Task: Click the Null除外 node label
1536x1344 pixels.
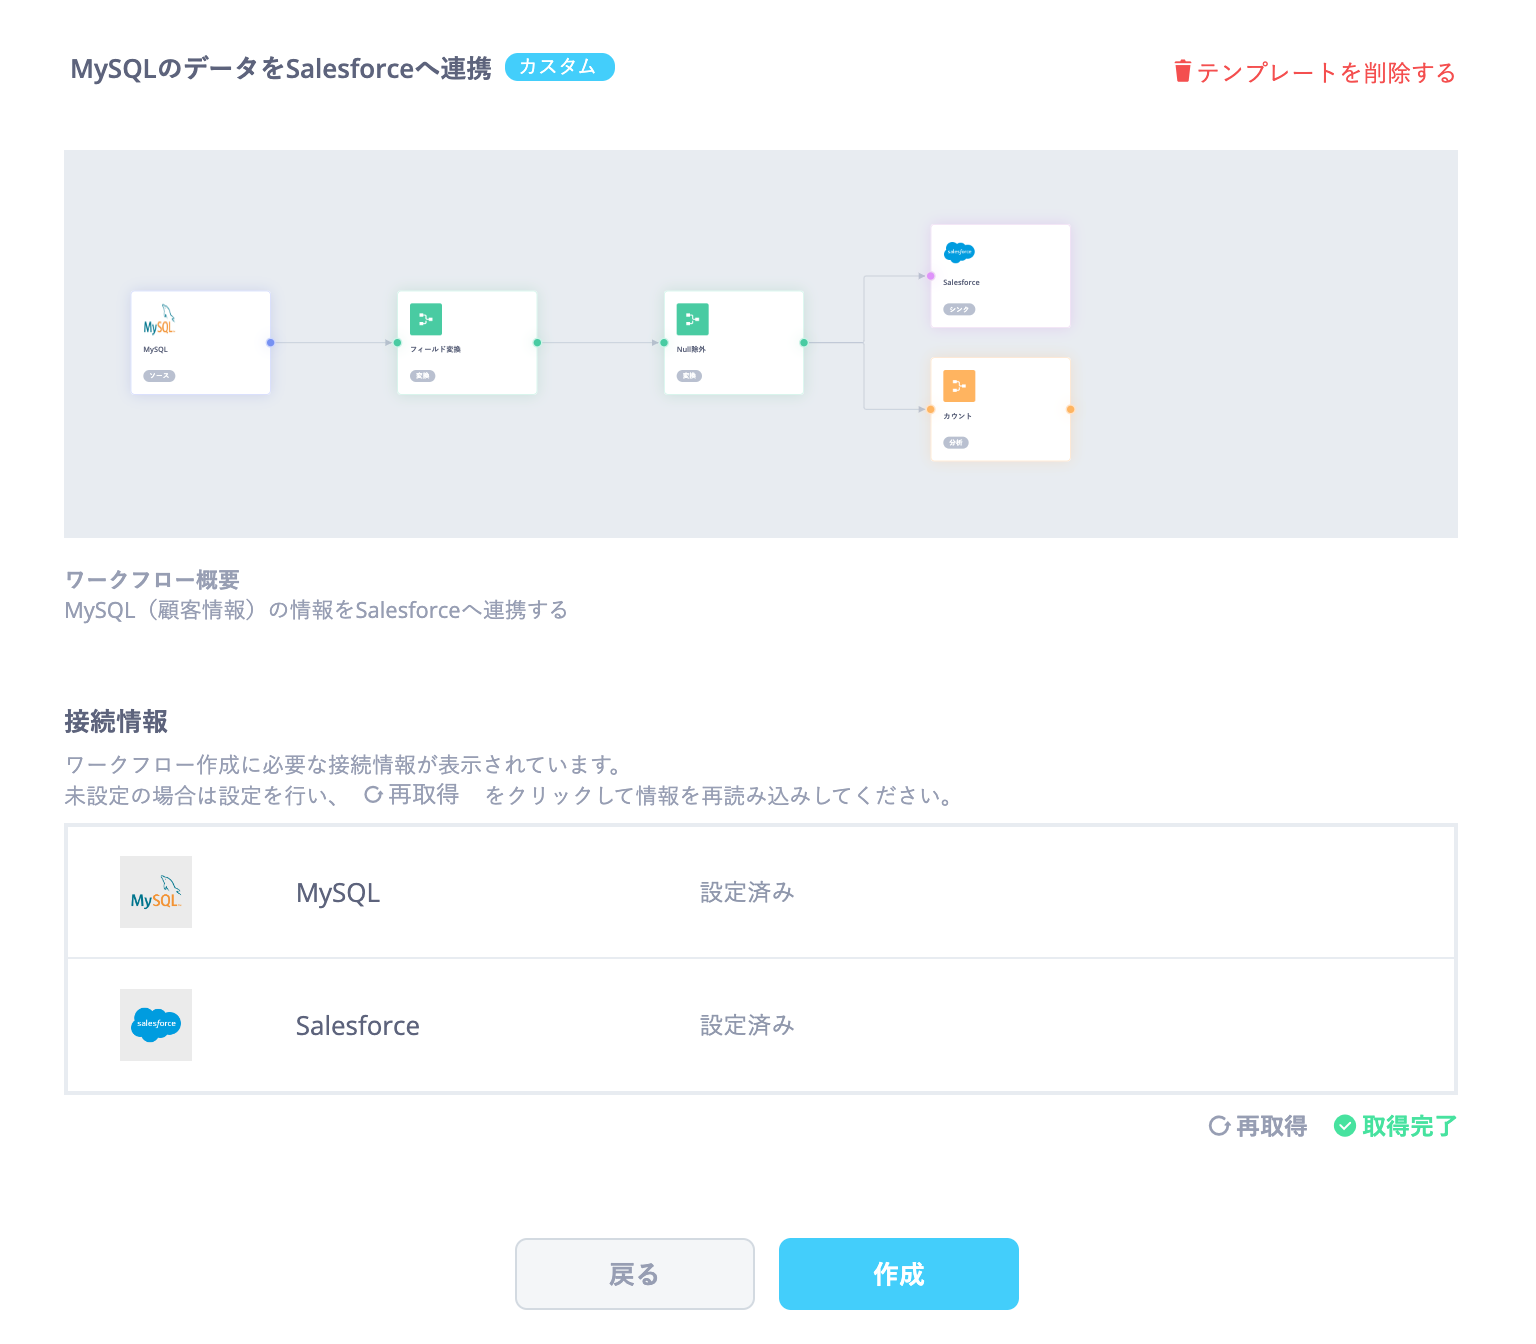Action: click(x=691, y=349)
